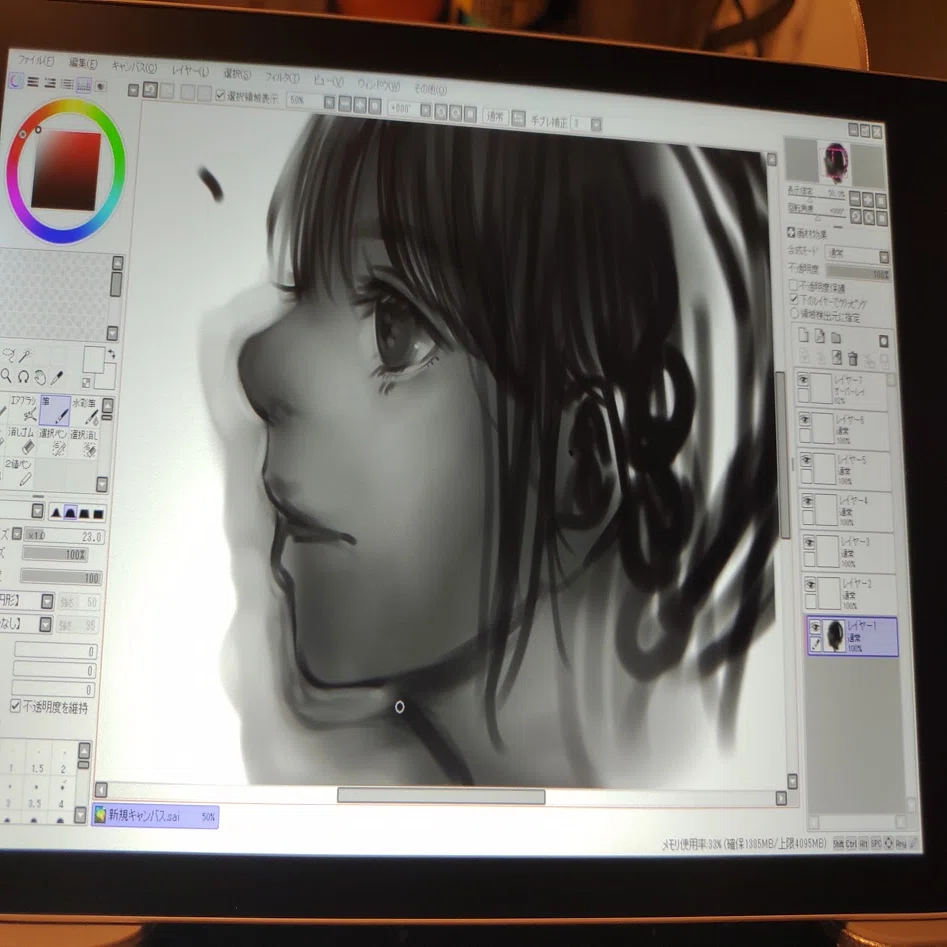Choose the 水彩筆 watercolor brush tool
947x947 pixels.
pos(85,411)
